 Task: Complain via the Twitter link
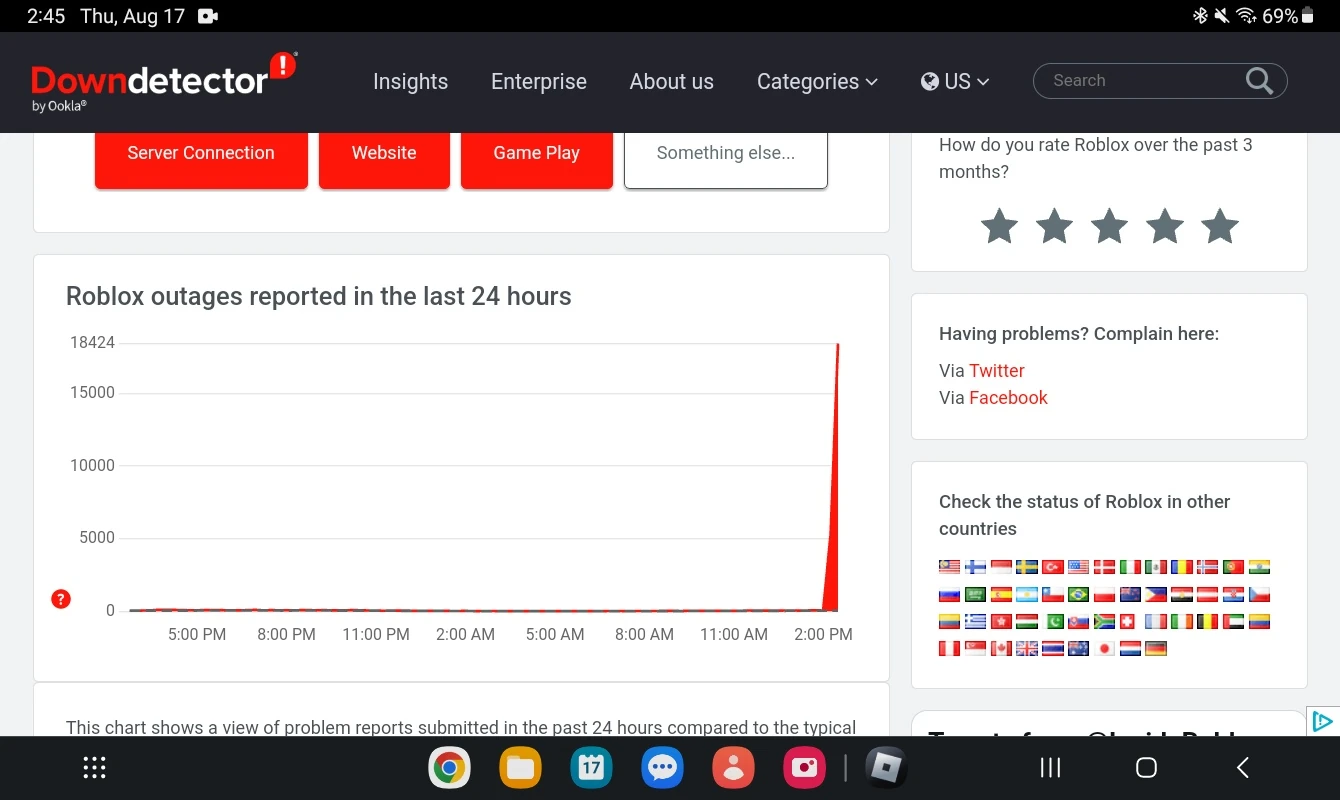click(997, 370)
